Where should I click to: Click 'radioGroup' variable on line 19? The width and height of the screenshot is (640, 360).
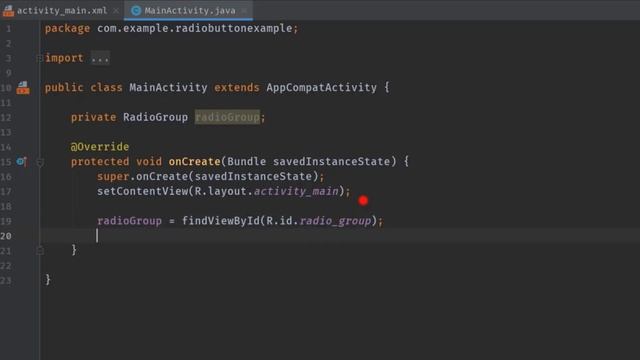129,221
